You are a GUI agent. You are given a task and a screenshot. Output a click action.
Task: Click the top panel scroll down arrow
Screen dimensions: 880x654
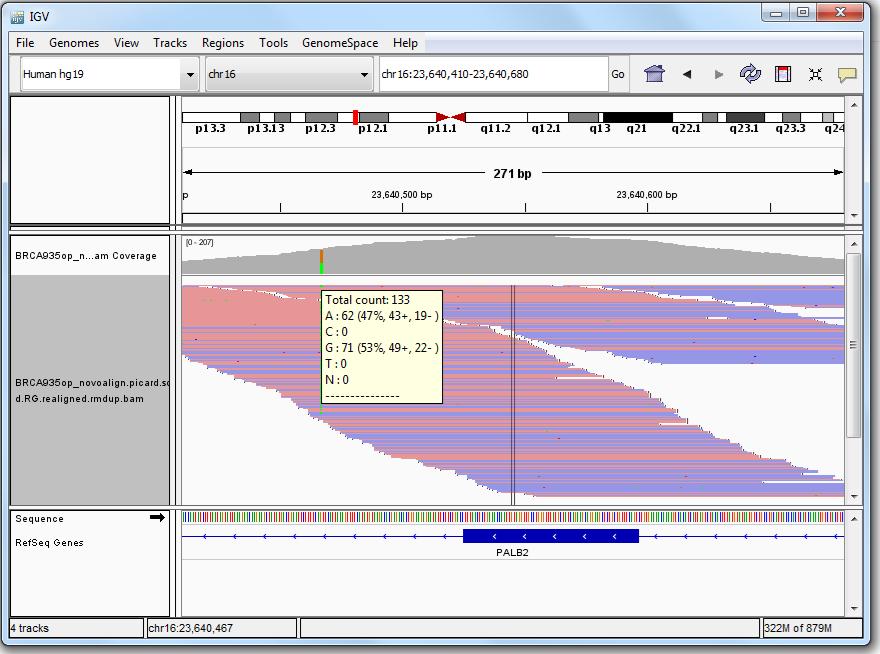tap(854, 216)
